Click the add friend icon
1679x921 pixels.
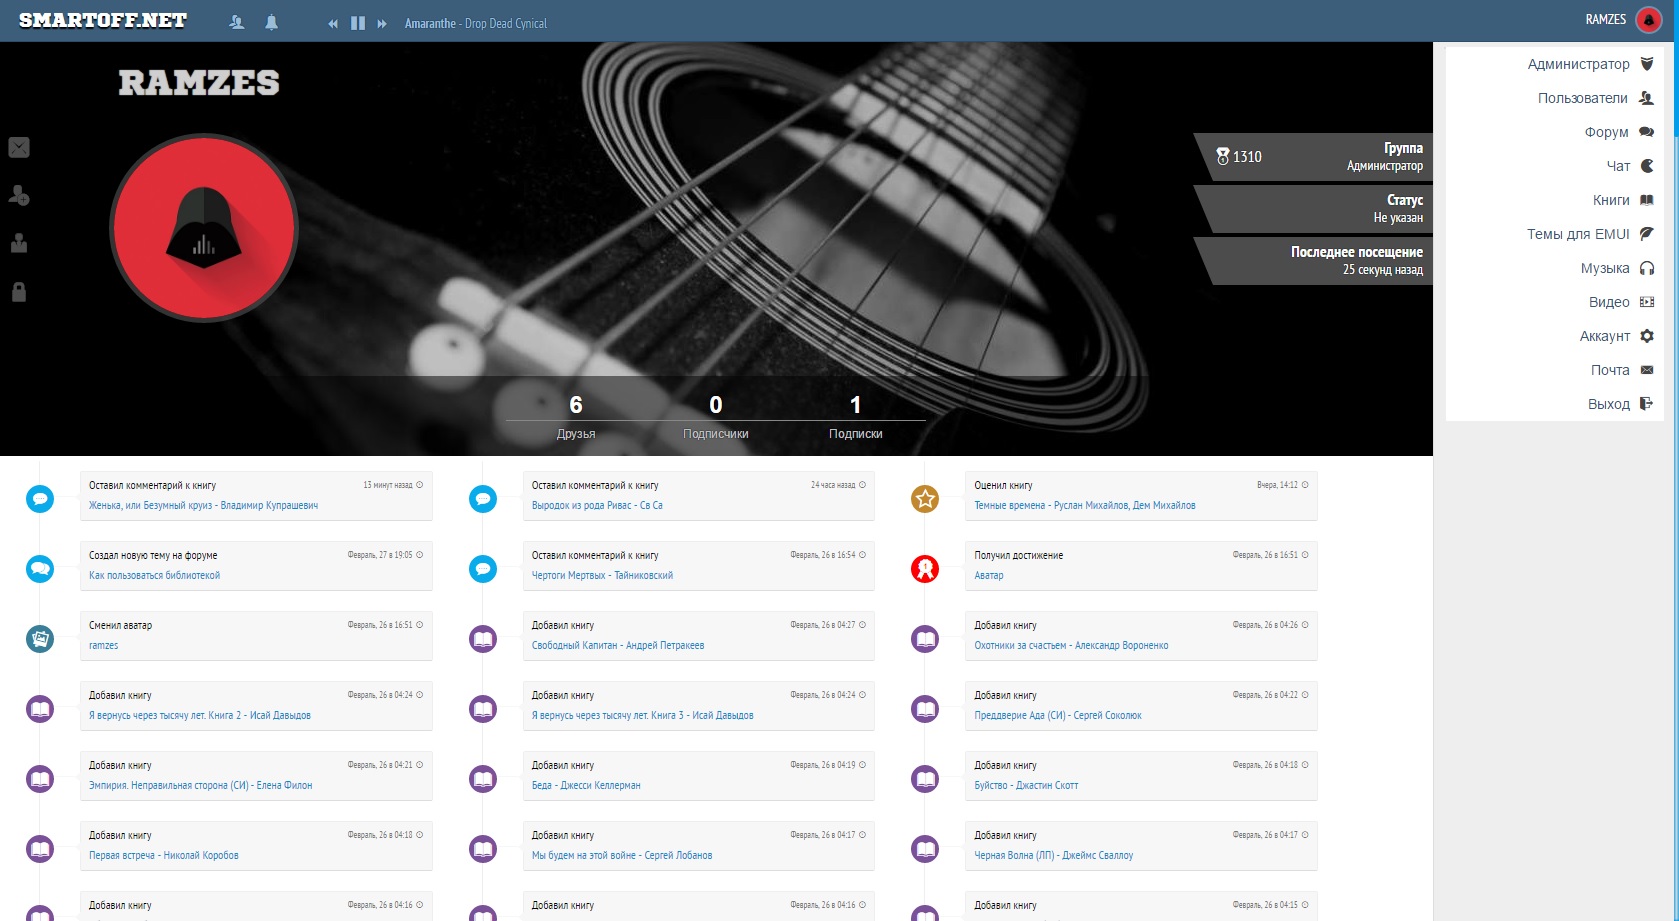[x=19, y=195]
